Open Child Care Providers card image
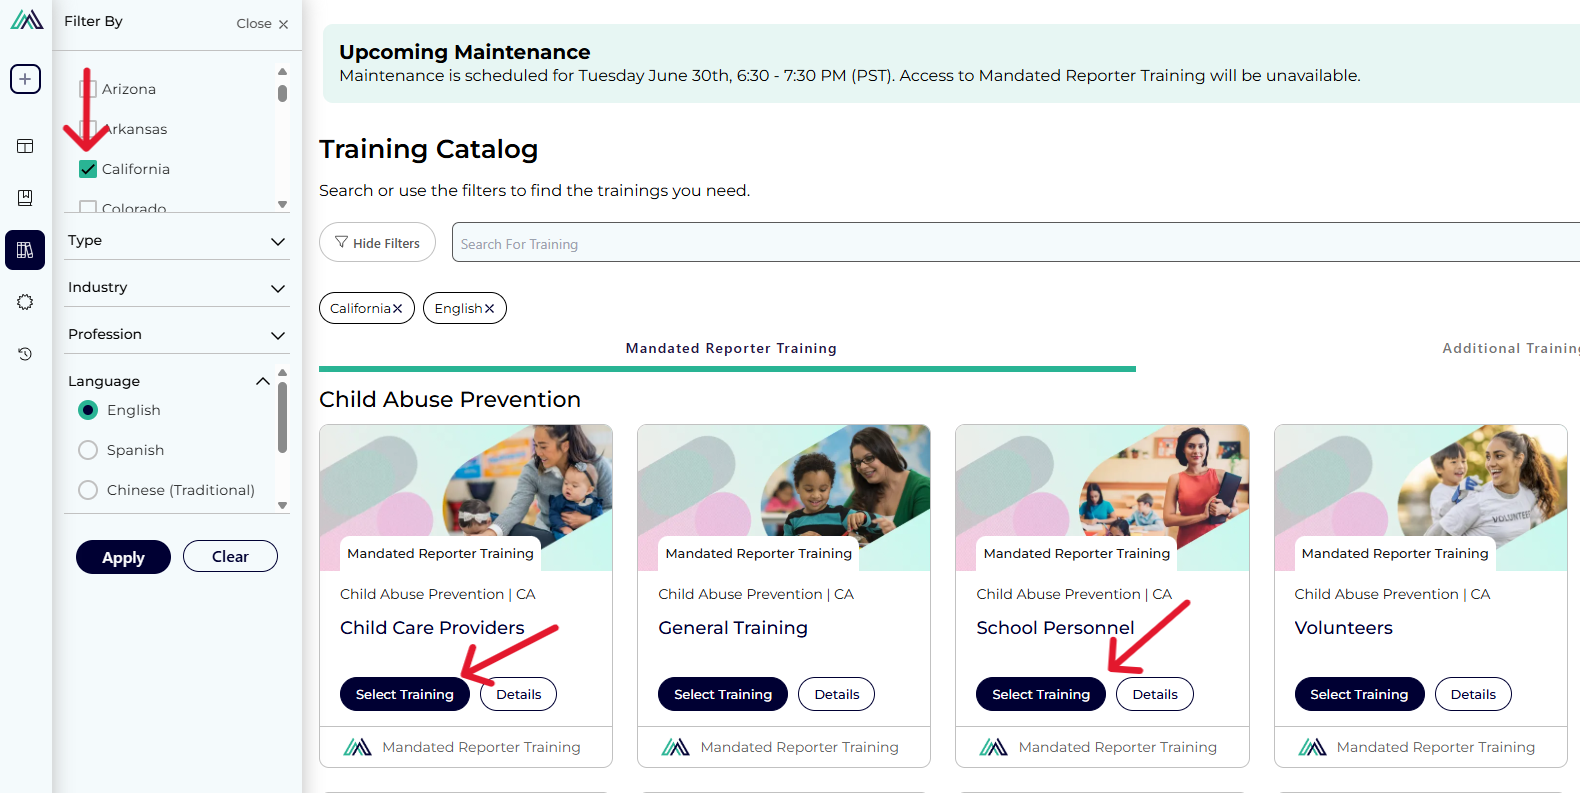Image resolution: width=1580 pixels, height=793 pixels. coord(466,498)
